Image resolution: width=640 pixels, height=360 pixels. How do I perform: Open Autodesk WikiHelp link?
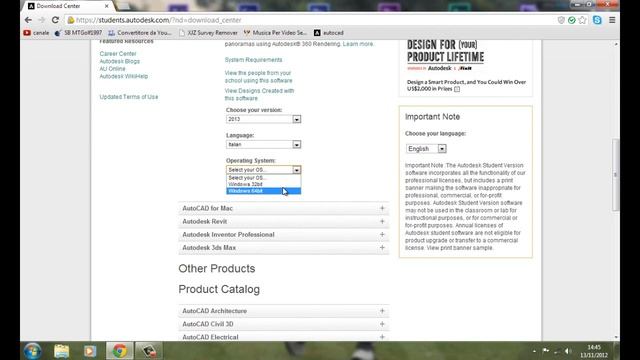124,76
